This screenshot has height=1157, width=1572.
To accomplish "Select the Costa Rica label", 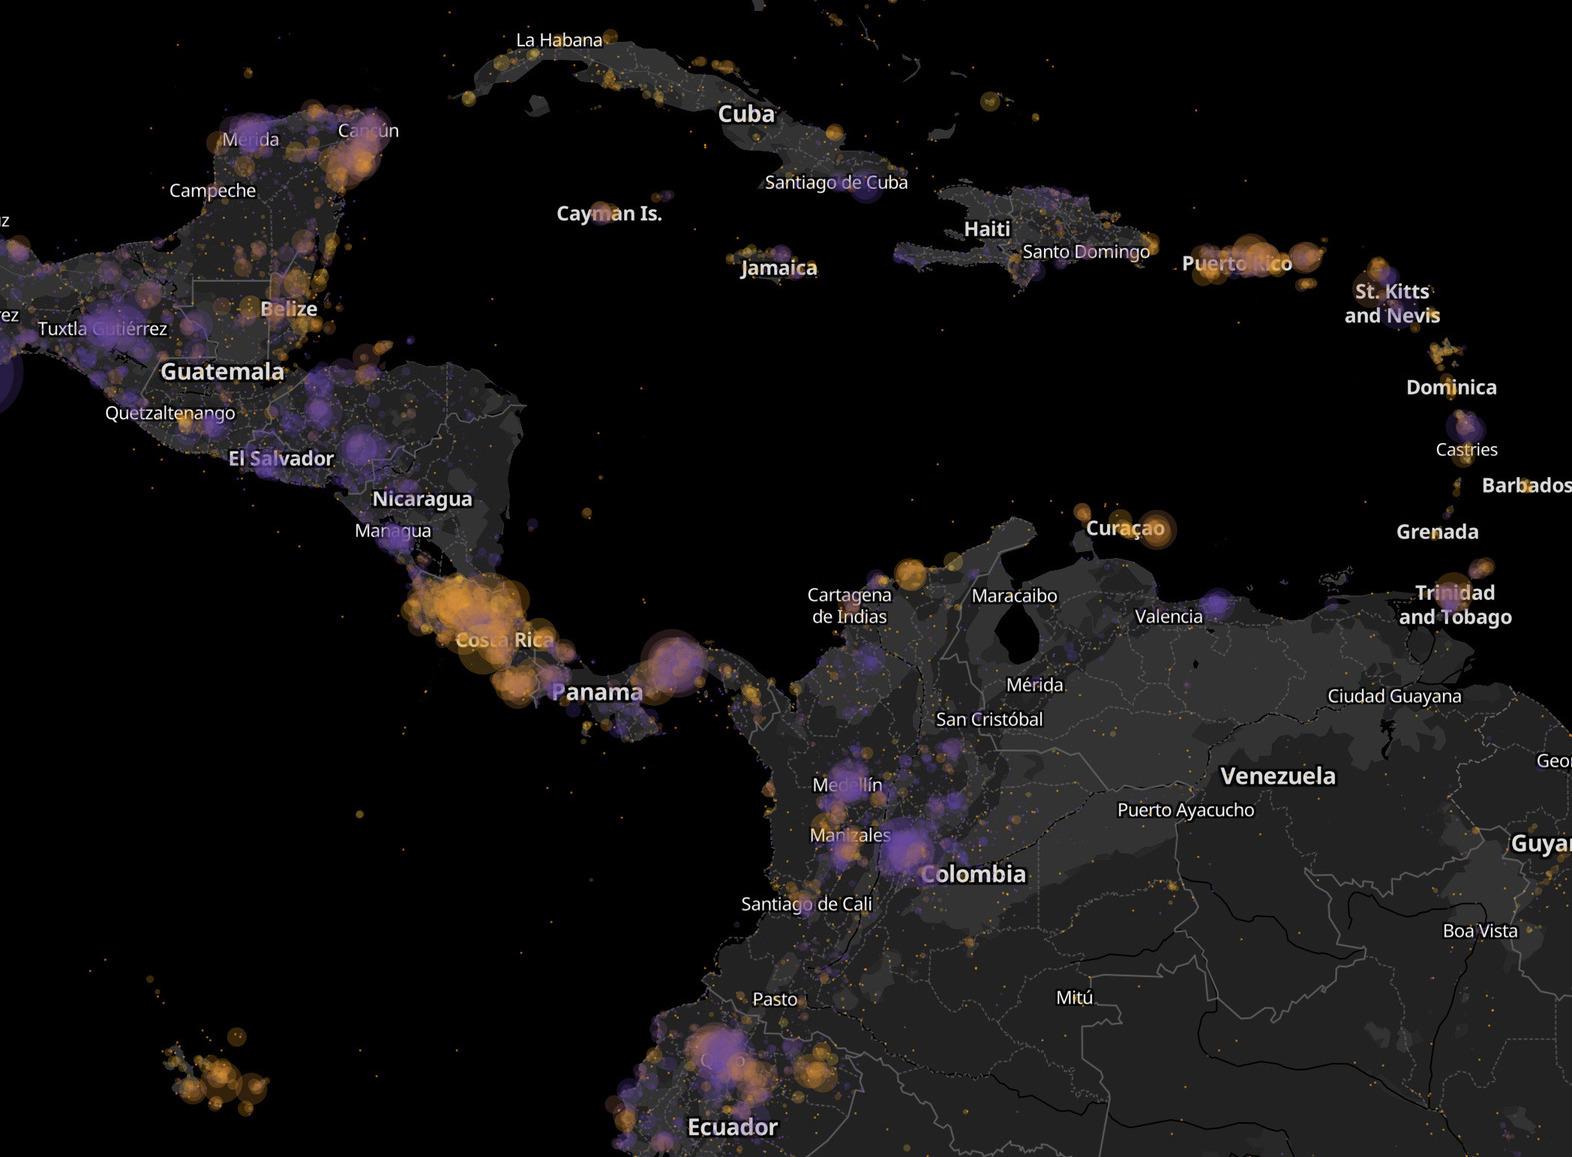I will pyautogui.click(x=505, y=640).
